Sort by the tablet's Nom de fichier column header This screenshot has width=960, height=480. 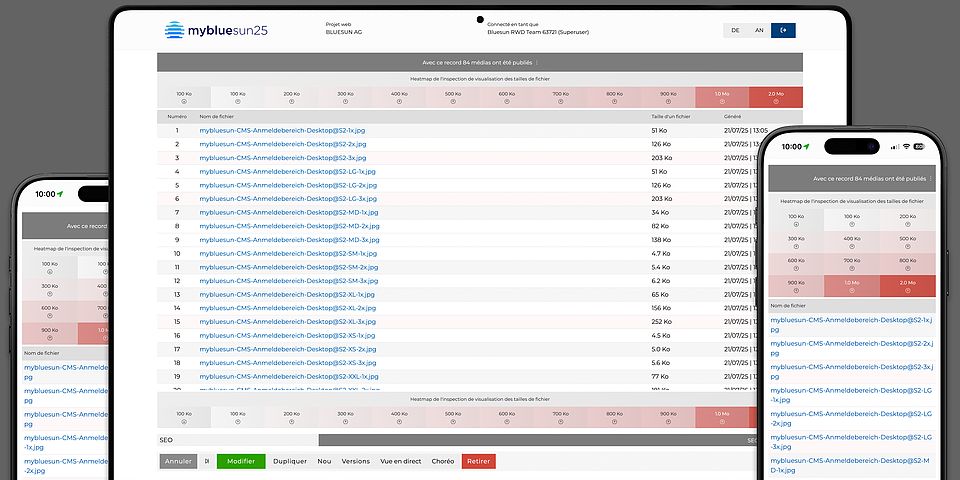[x=216, y=116]
